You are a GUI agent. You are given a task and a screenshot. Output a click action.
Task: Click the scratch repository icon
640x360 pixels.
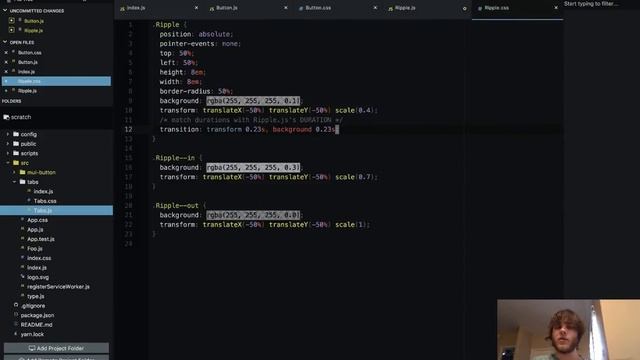click(x=6, y=117)
